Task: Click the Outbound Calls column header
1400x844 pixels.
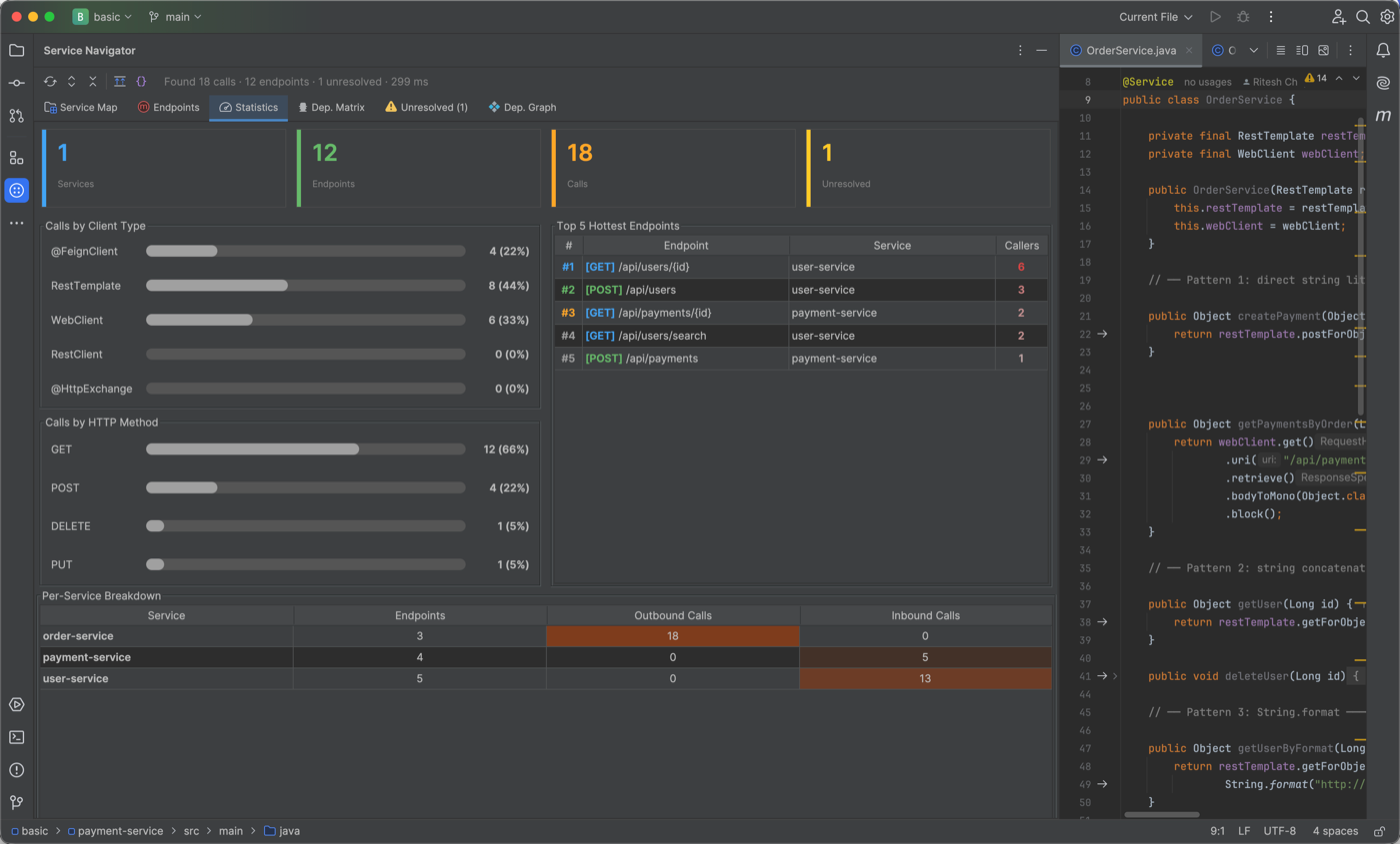Action: 673,615
